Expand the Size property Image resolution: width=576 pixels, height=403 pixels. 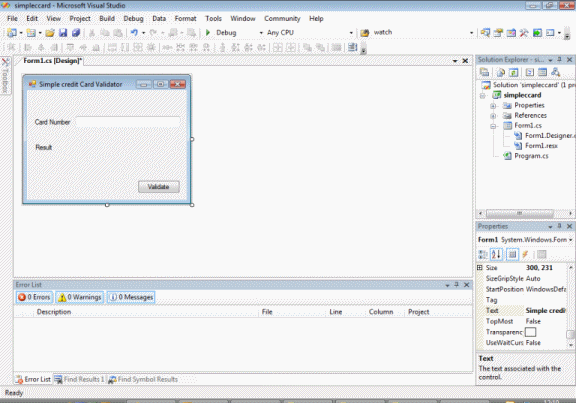click(x=480, y=267)
